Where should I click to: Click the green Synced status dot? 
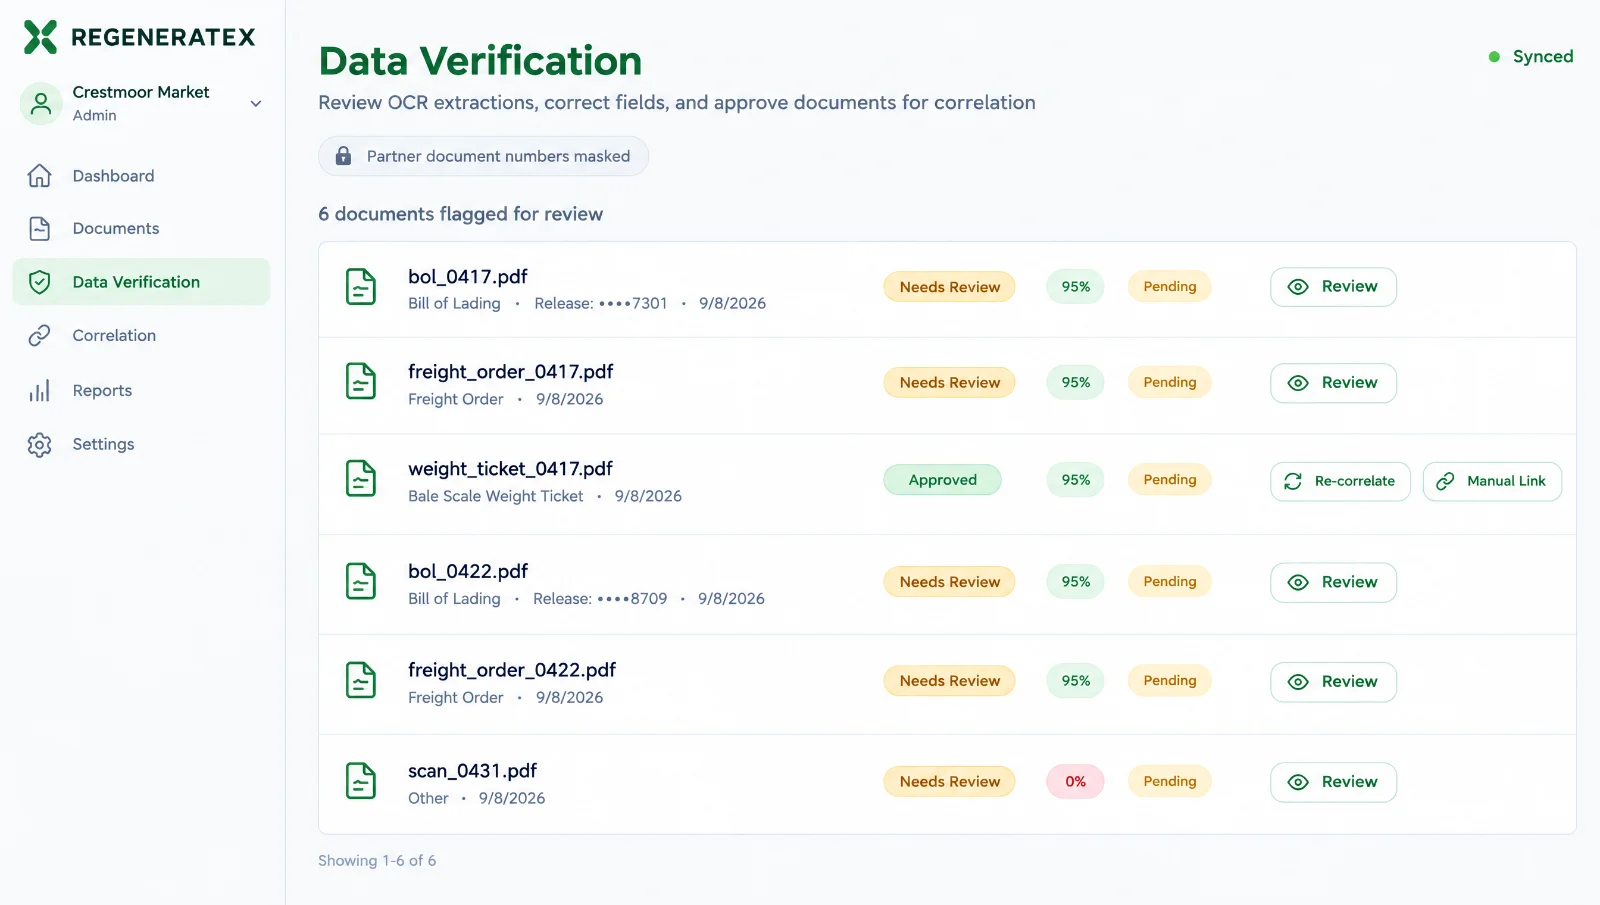[x=1494, y=57]
